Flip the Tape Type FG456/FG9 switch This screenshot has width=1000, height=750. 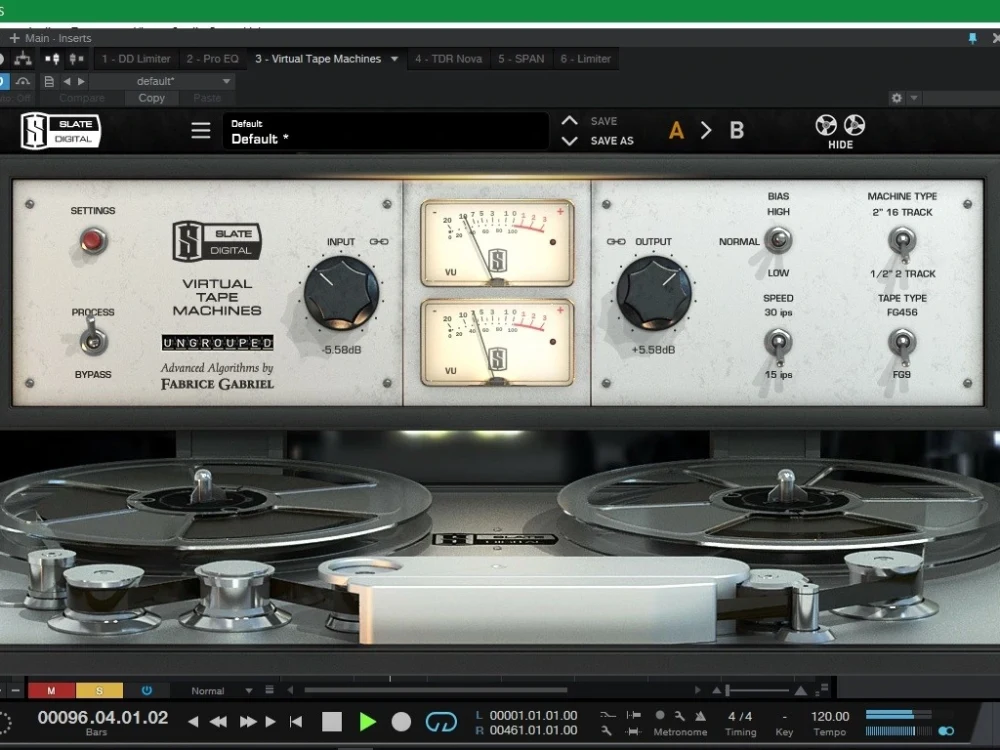[902, 346]
